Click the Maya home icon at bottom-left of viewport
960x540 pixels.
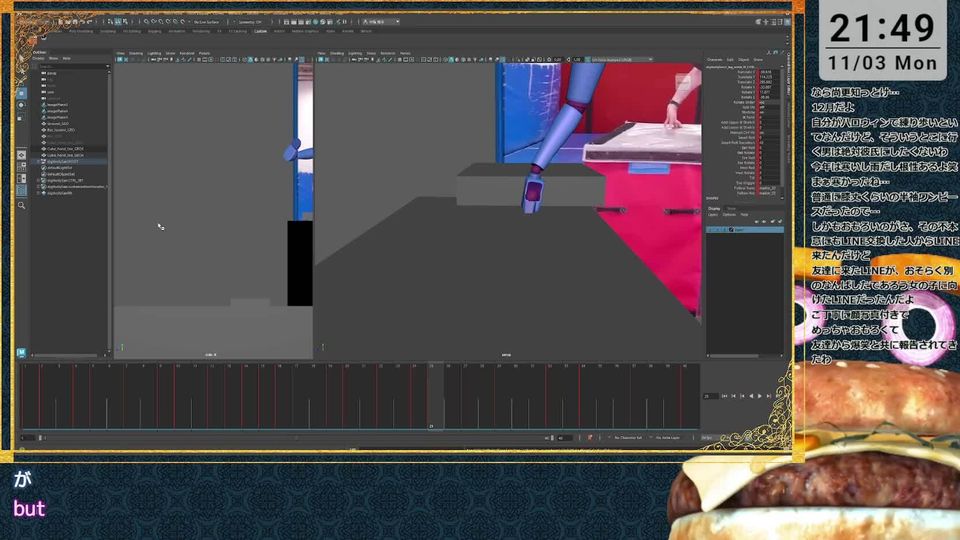click(x=21, y=351)
